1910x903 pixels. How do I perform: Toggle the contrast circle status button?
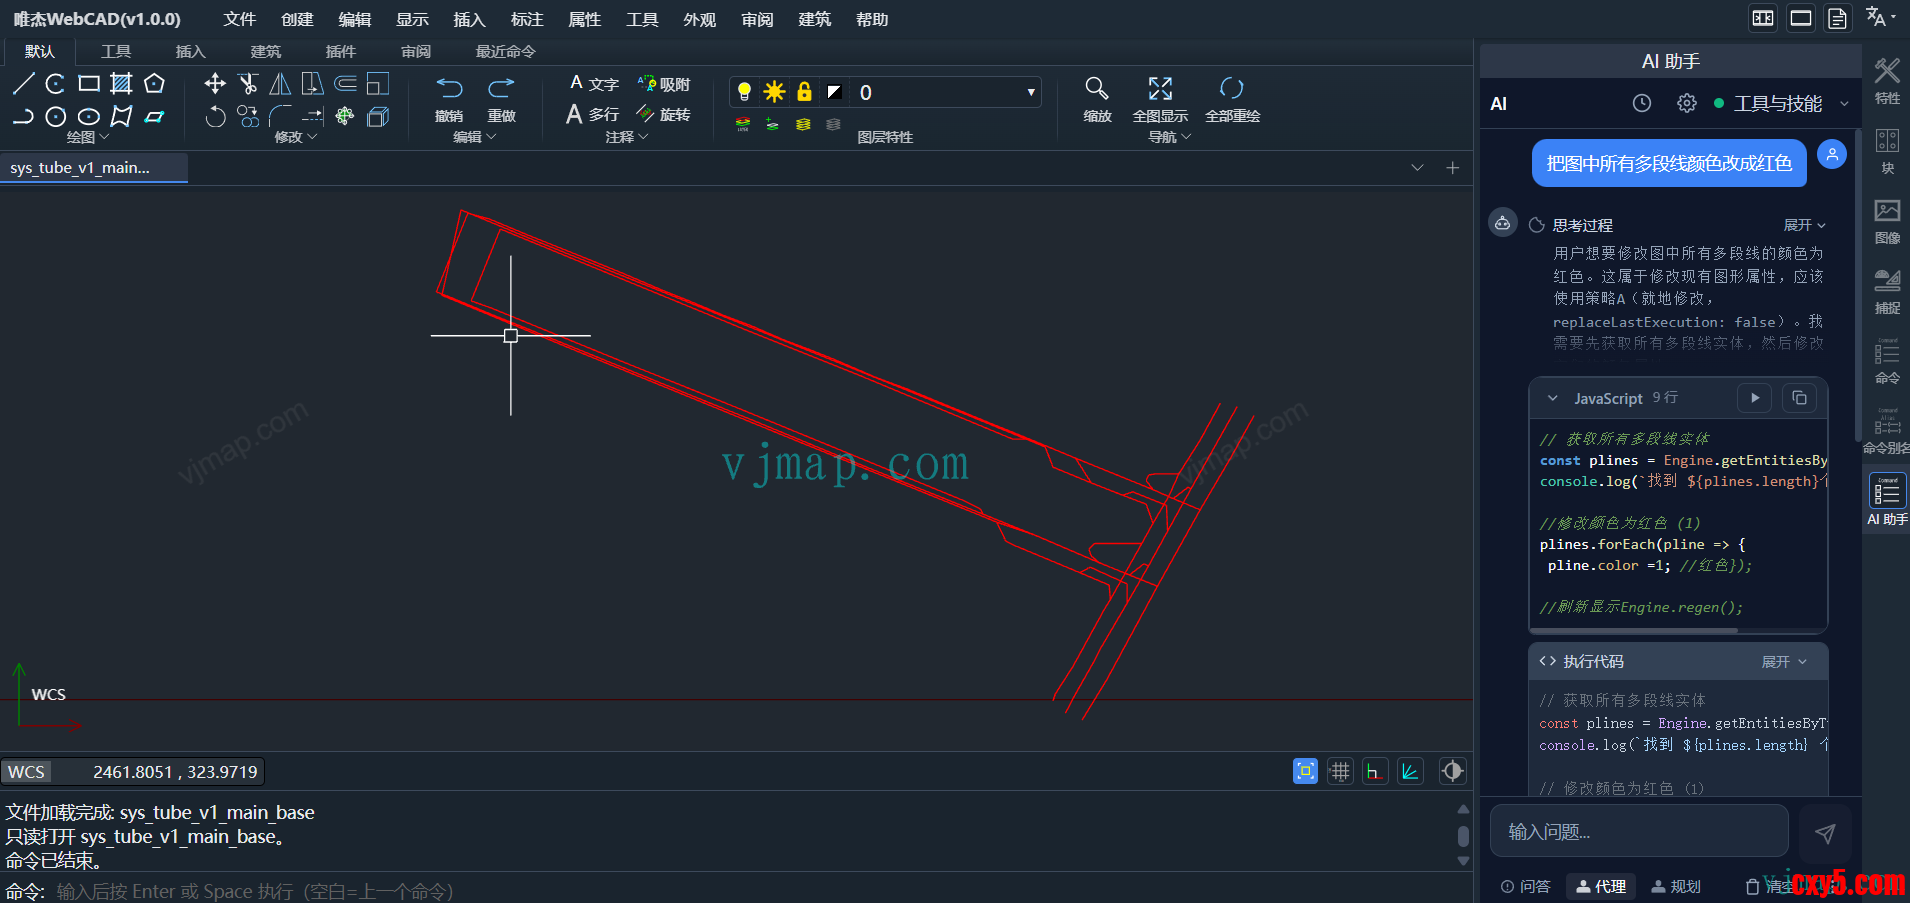click(1452, 771)
